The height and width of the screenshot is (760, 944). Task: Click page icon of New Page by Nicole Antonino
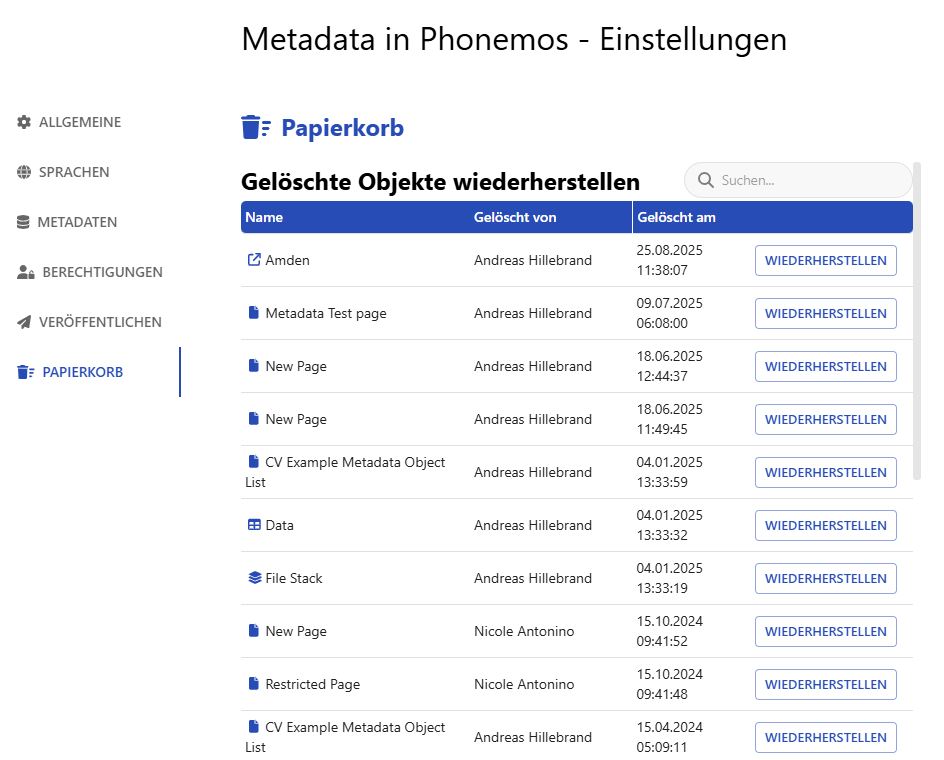click(x=254, y=631)
